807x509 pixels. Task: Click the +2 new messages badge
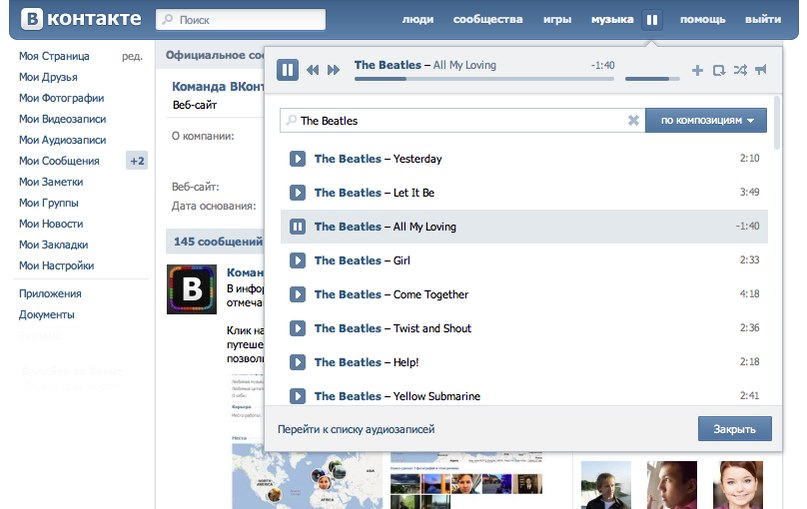point(137,161)
